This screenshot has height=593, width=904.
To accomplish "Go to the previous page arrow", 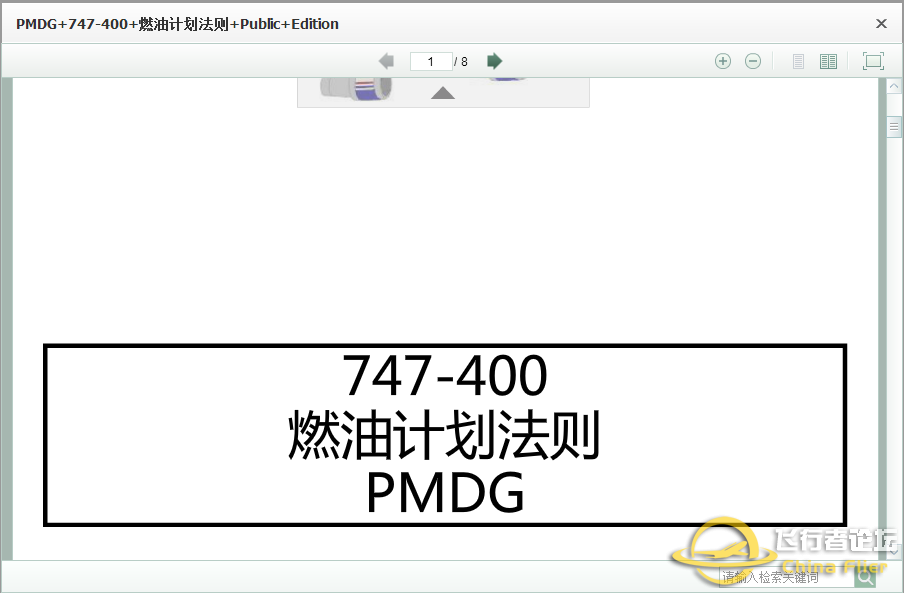I will [386, 60].
